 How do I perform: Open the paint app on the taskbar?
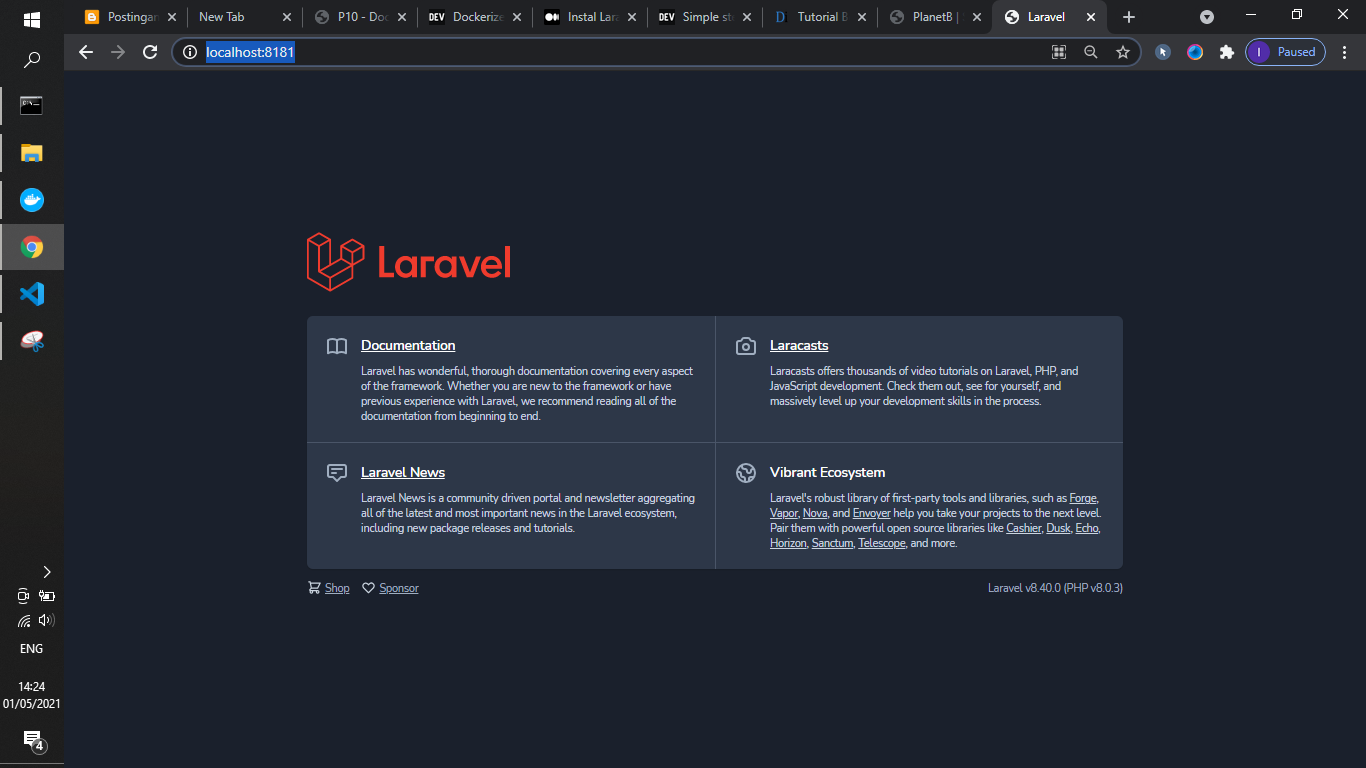click(32, 341)
